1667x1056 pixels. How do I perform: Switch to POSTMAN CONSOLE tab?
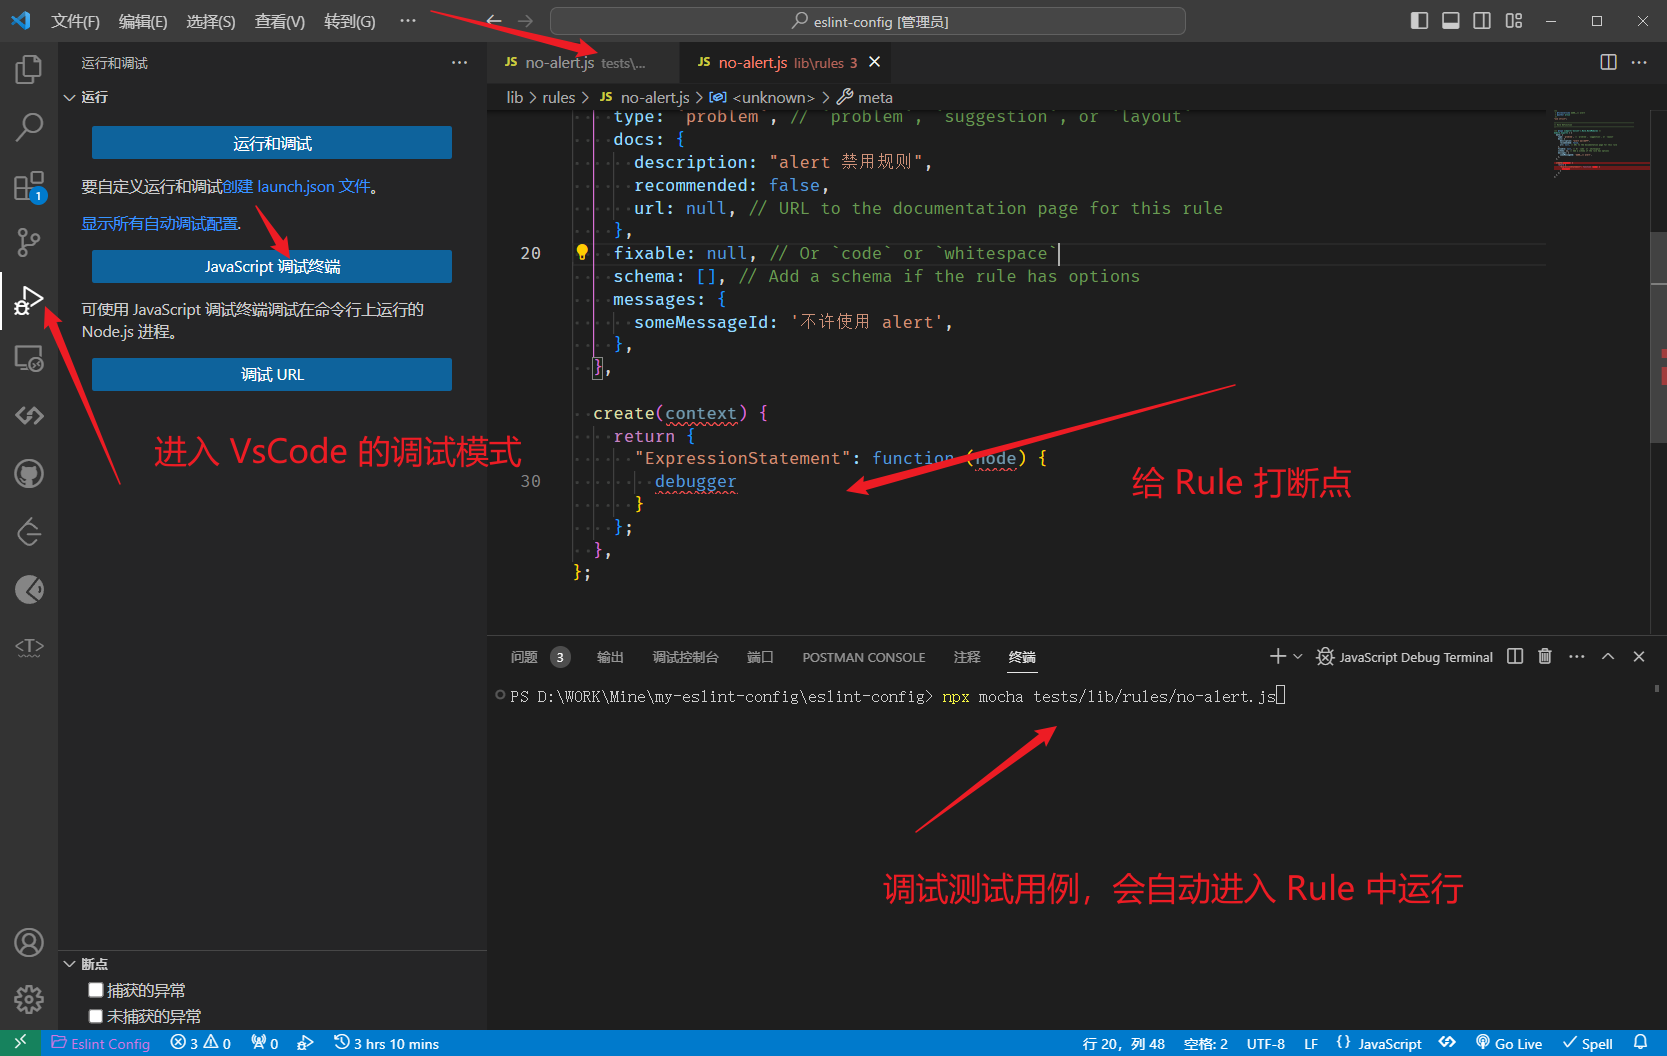(864, 657)
